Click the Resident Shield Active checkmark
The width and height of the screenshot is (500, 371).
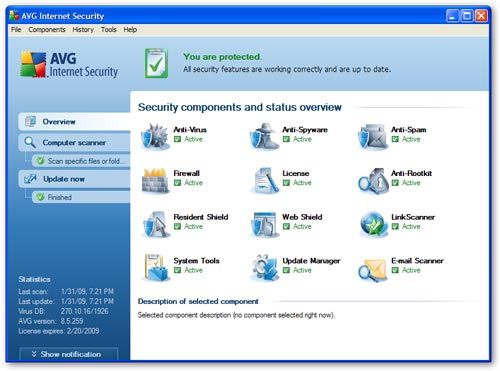click(x=177, y=226)
